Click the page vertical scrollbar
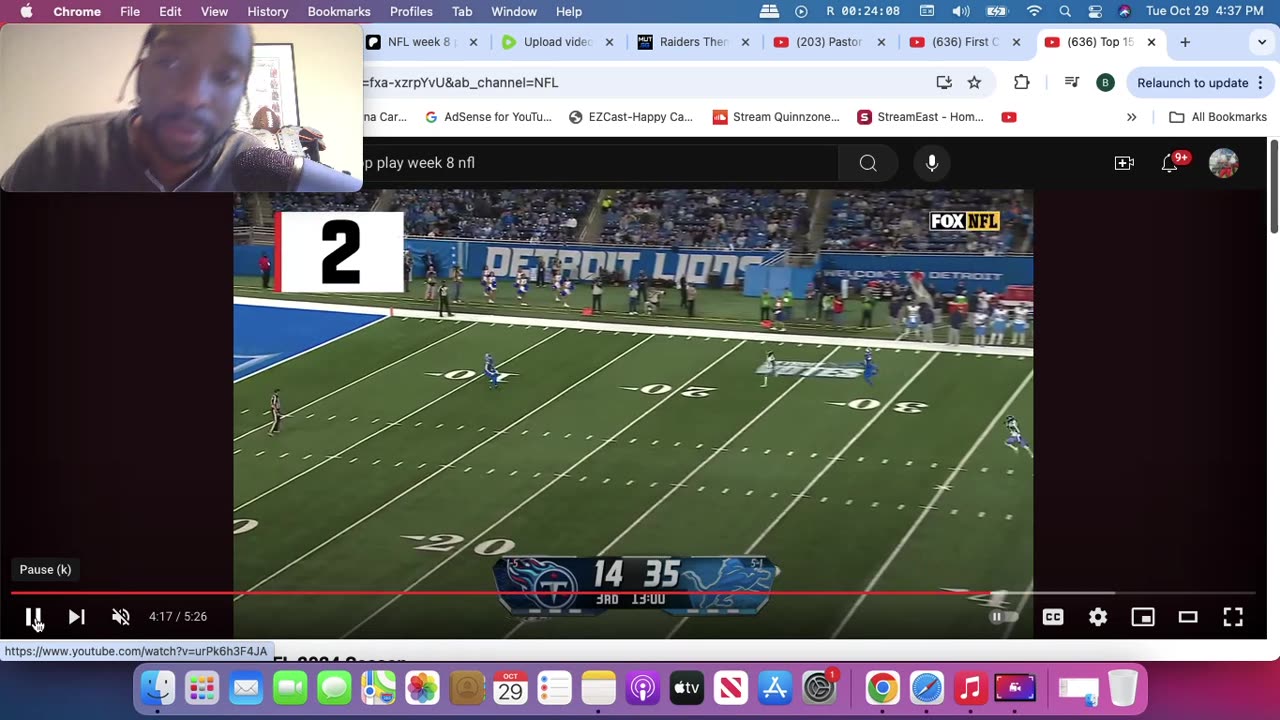 click(x=1274, y=188)
